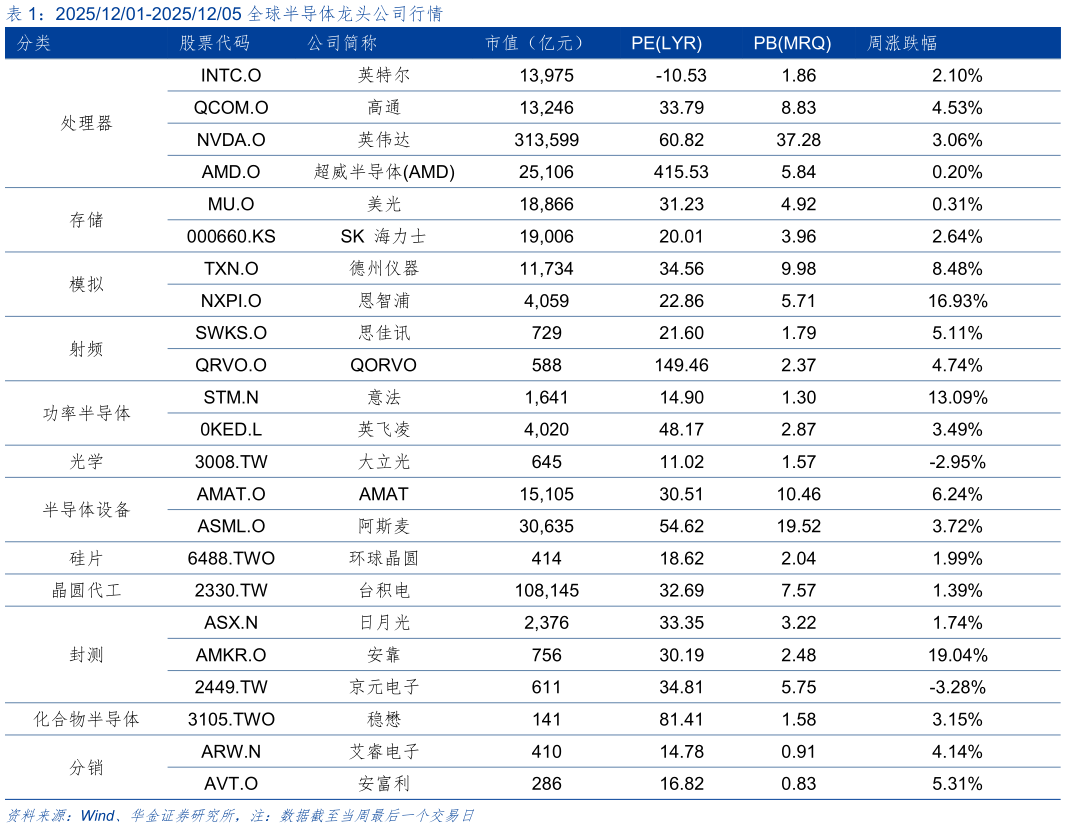Click the 分类 column header
The image size is (1066, 828).
tap(33, 44)
